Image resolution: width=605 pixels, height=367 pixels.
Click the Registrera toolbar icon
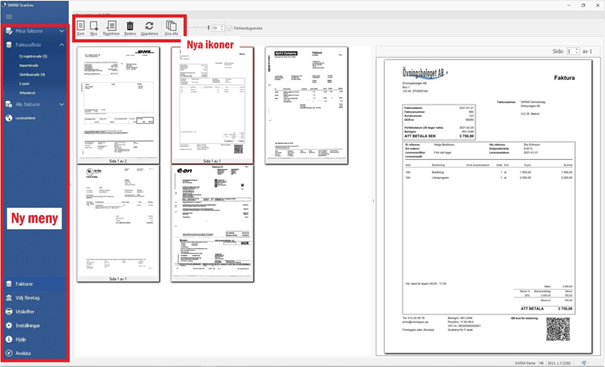point(111,28)
